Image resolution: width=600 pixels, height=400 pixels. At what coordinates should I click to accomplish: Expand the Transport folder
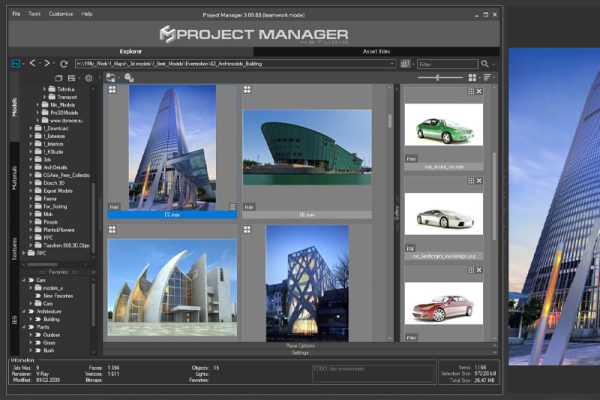pos(44,97)
